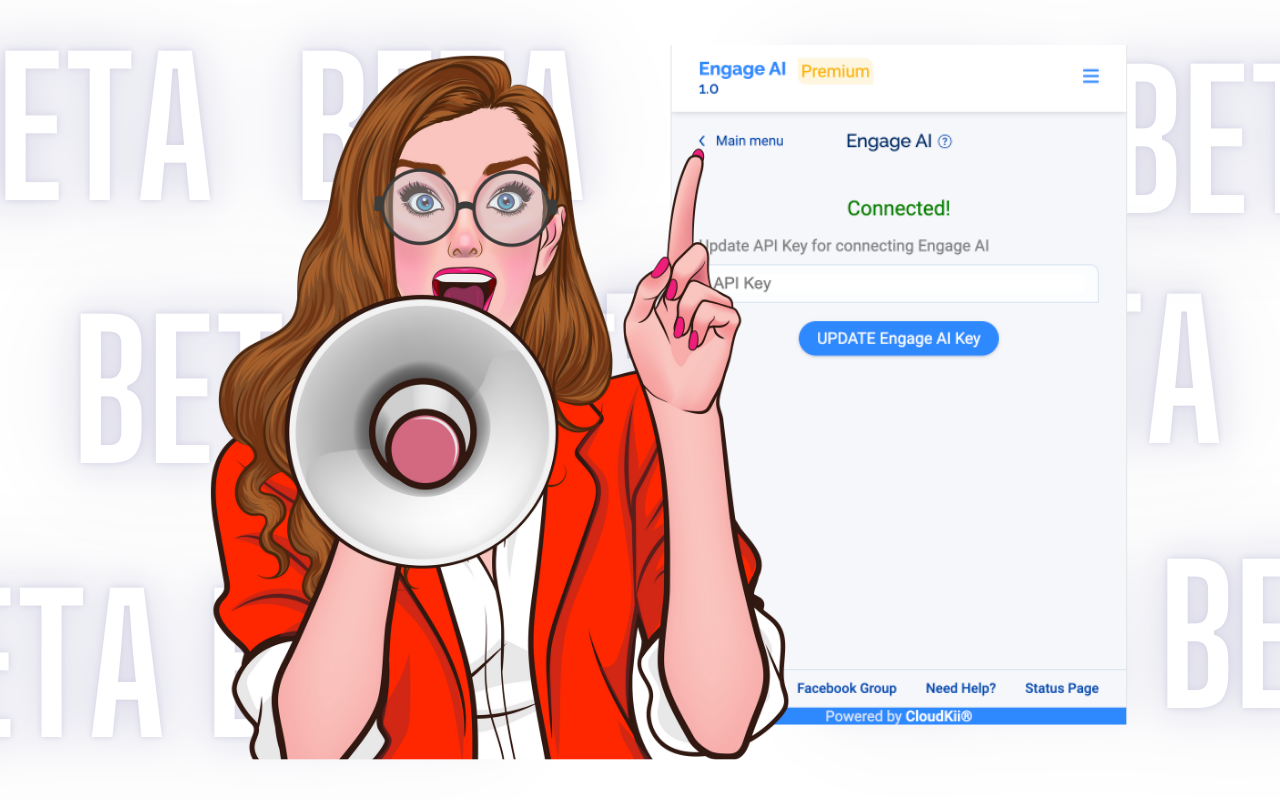Go back using Main menu

pyautogui.click(x=748, y=141)
